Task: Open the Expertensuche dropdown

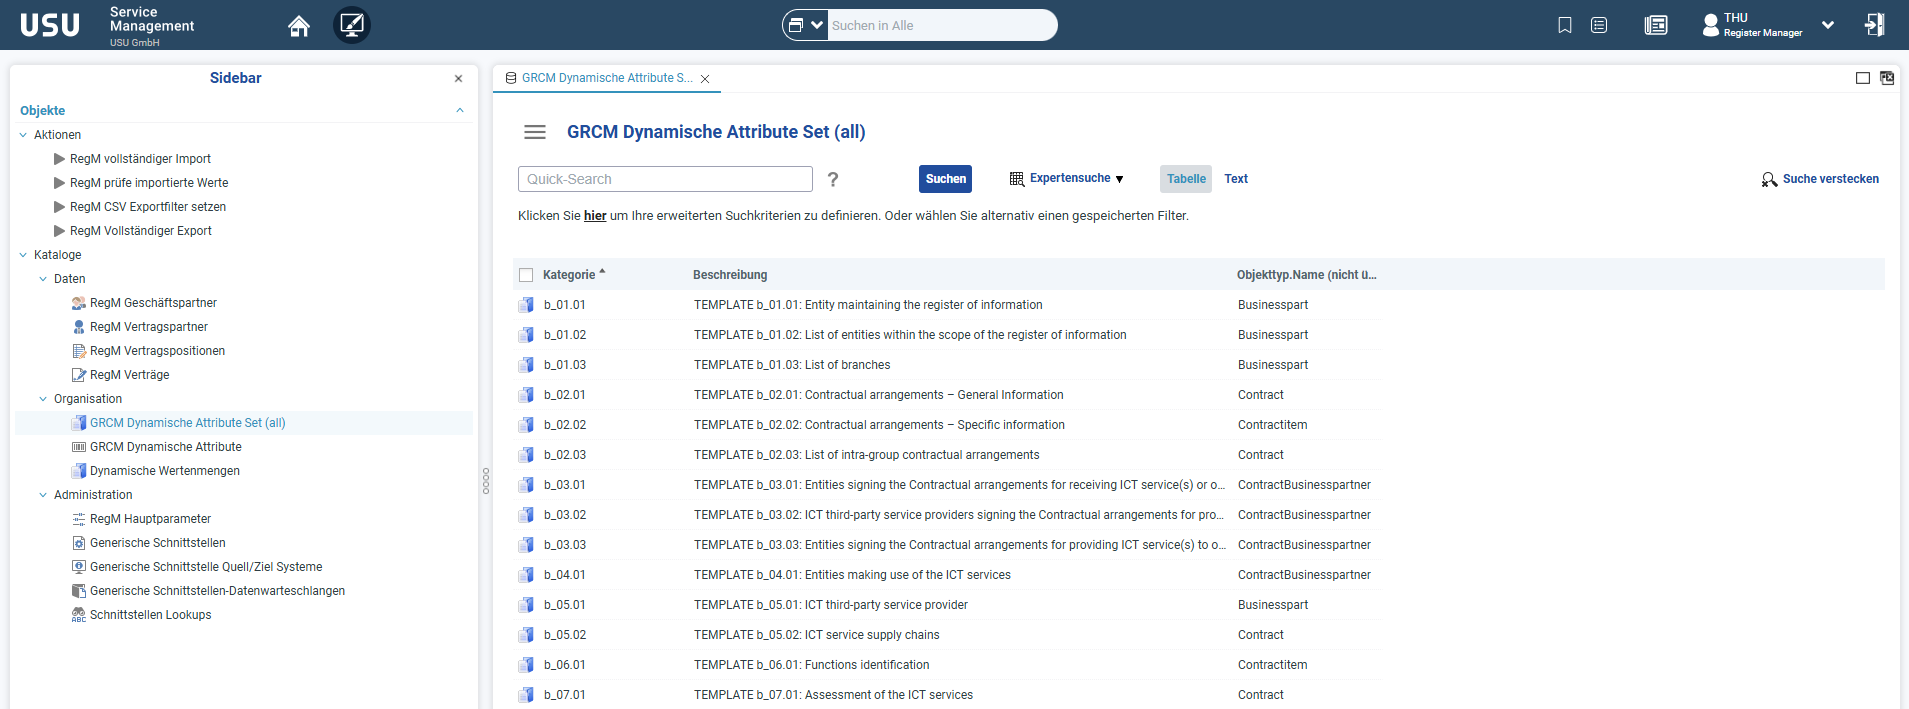Action: pyautogui.click(x=1119, y=179)
